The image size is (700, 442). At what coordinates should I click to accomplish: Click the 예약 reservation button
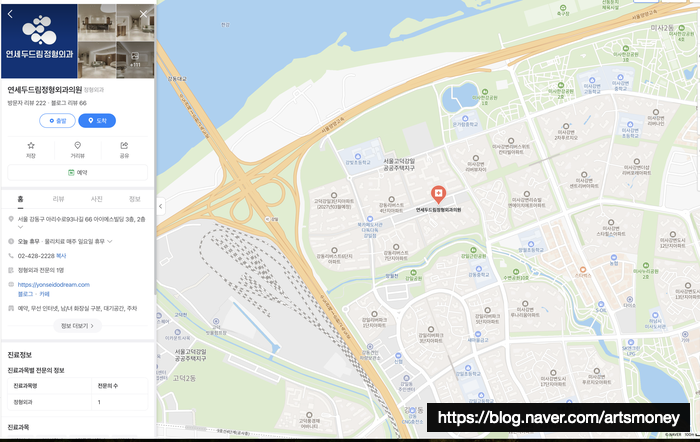click(77, 172)
